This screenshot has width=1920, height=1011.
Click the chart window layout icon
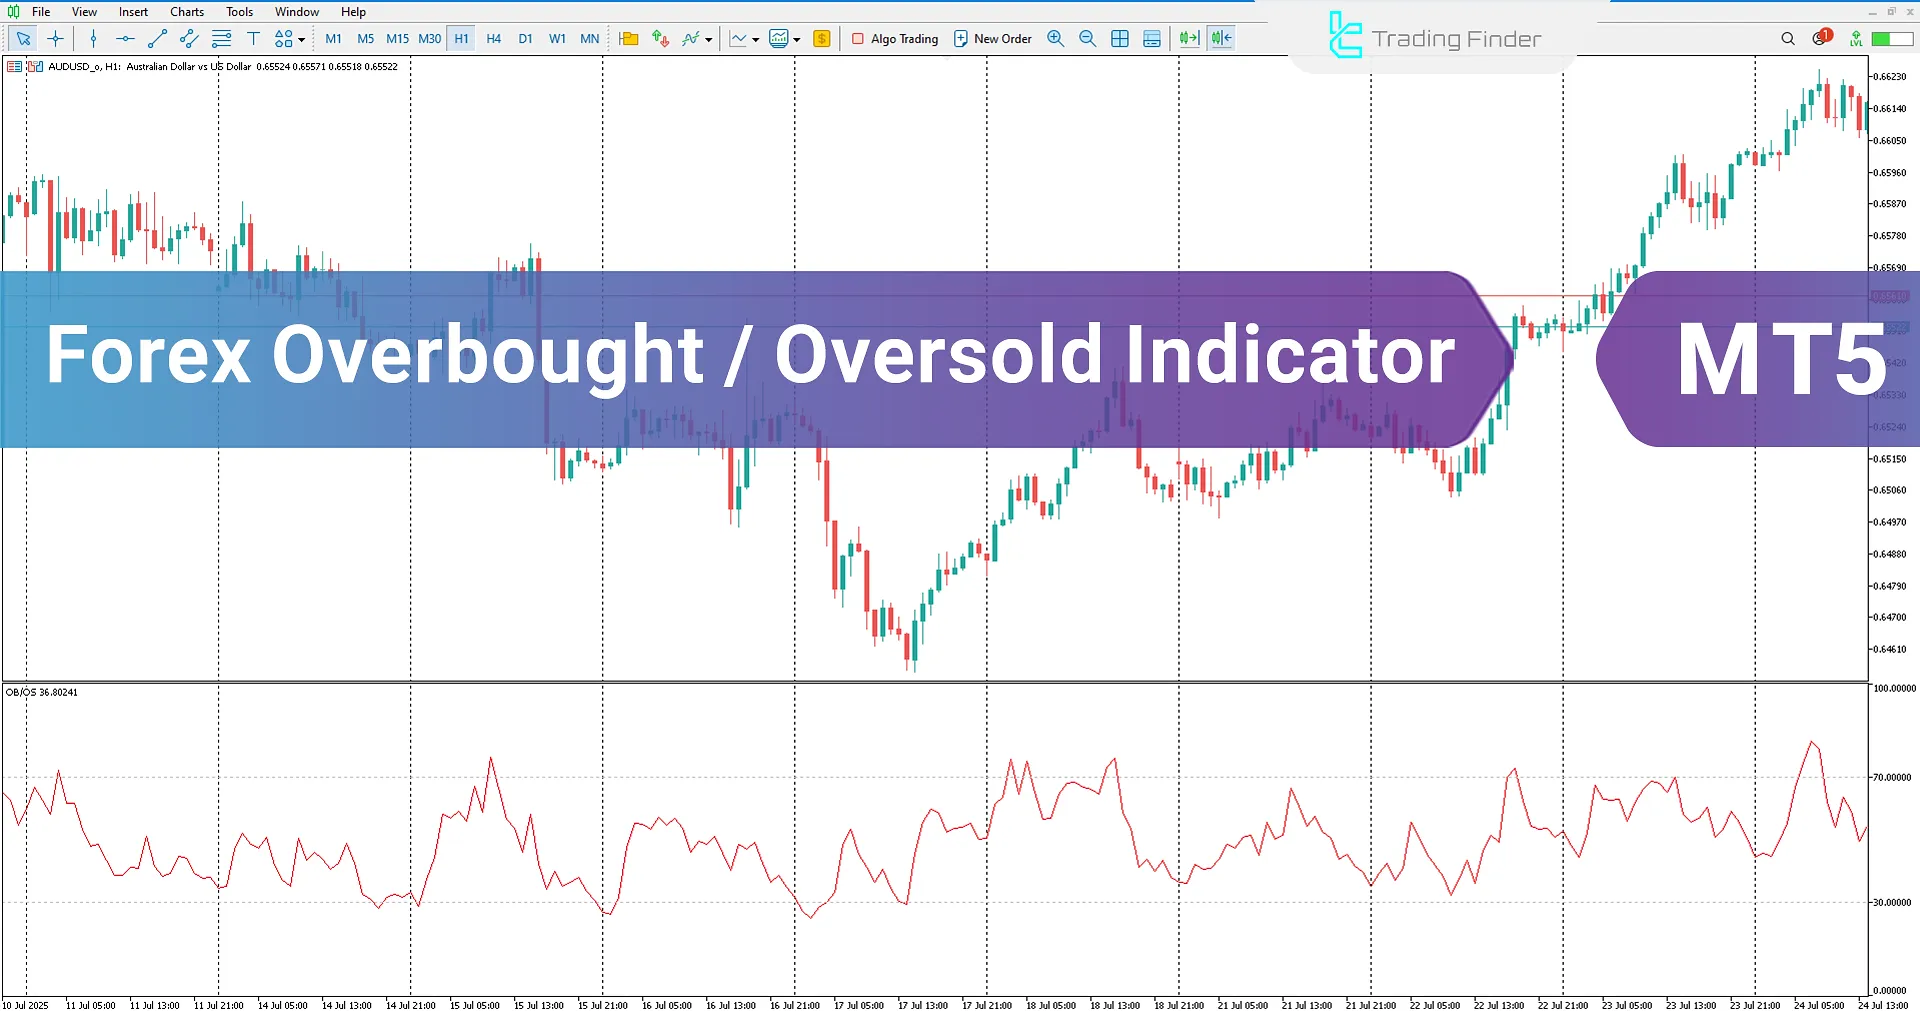click(x=1152, y=39)
